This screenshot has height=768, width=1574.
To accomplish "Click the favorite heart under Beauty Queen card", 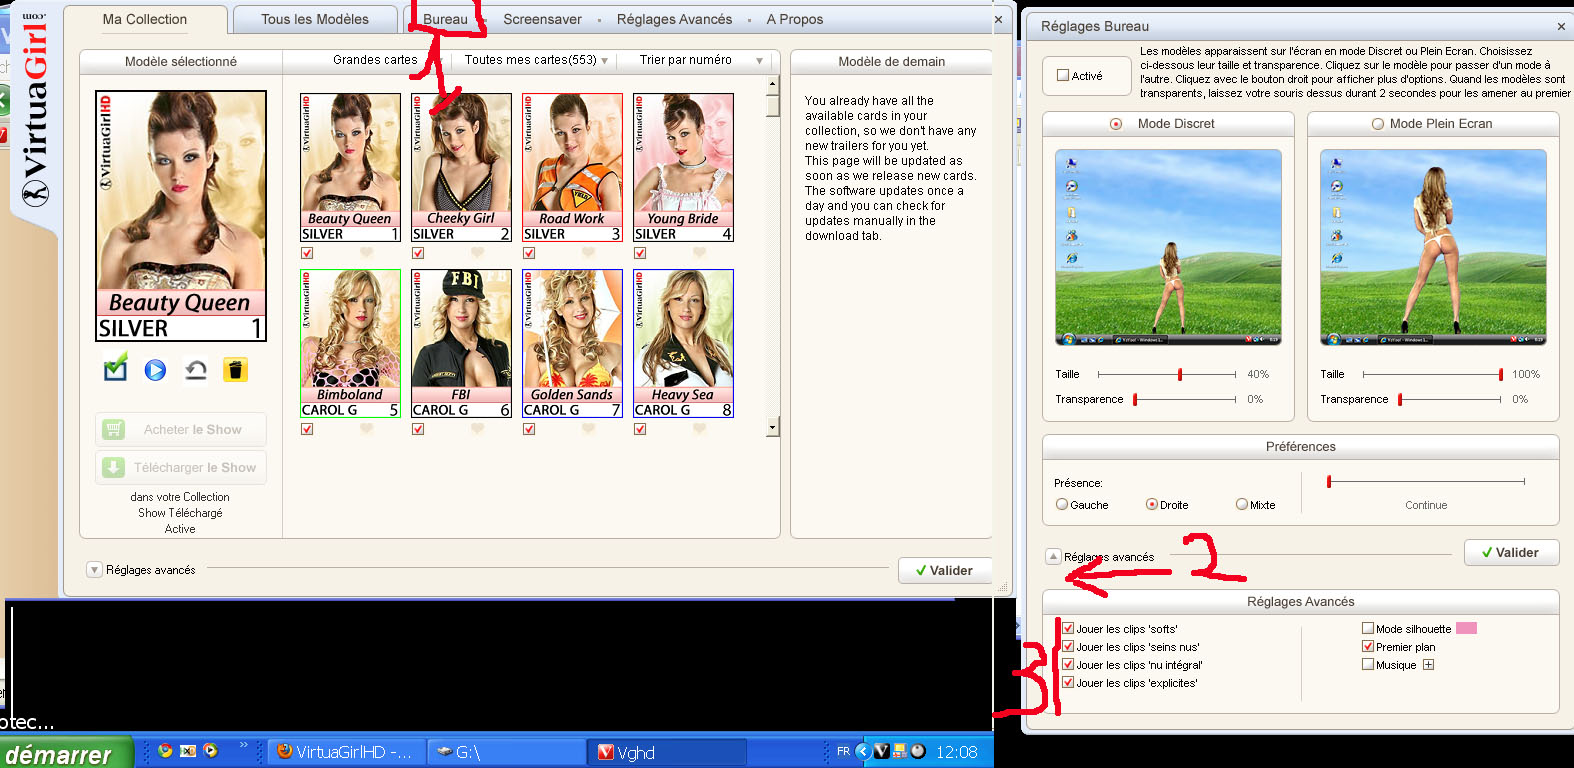I will [x=366, y=253].
